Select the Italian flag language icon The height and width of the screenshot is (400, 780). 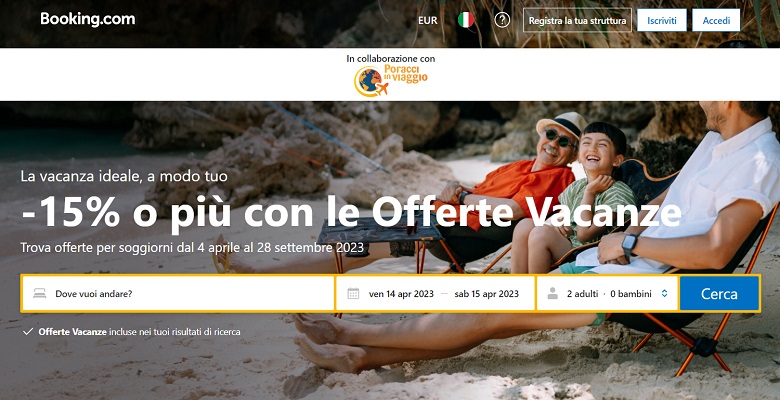click(x=466, y=20)
